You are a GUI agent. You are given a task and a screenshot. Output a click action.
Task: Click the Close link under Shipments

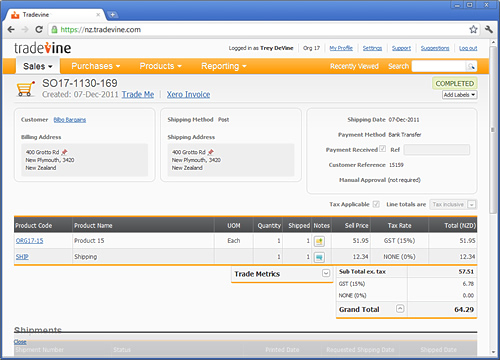(x=20, y=342)
